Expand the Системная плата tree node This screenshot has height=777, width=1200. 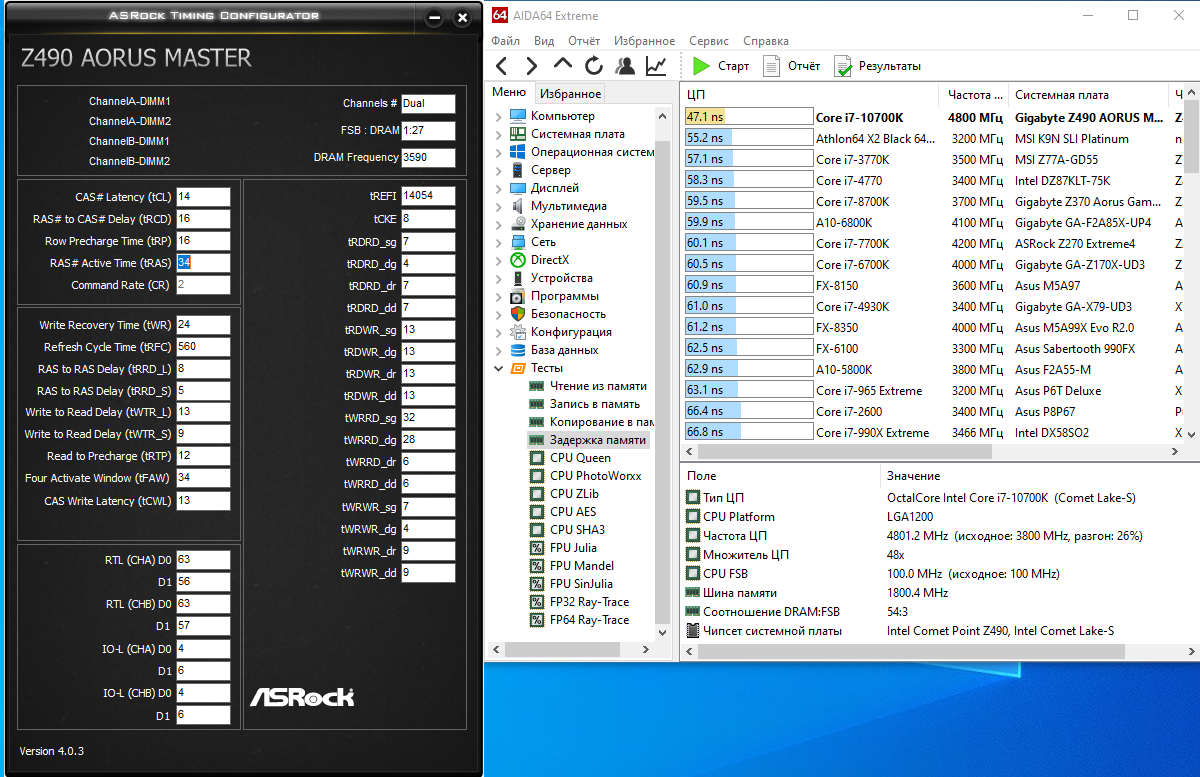(498, 134)
